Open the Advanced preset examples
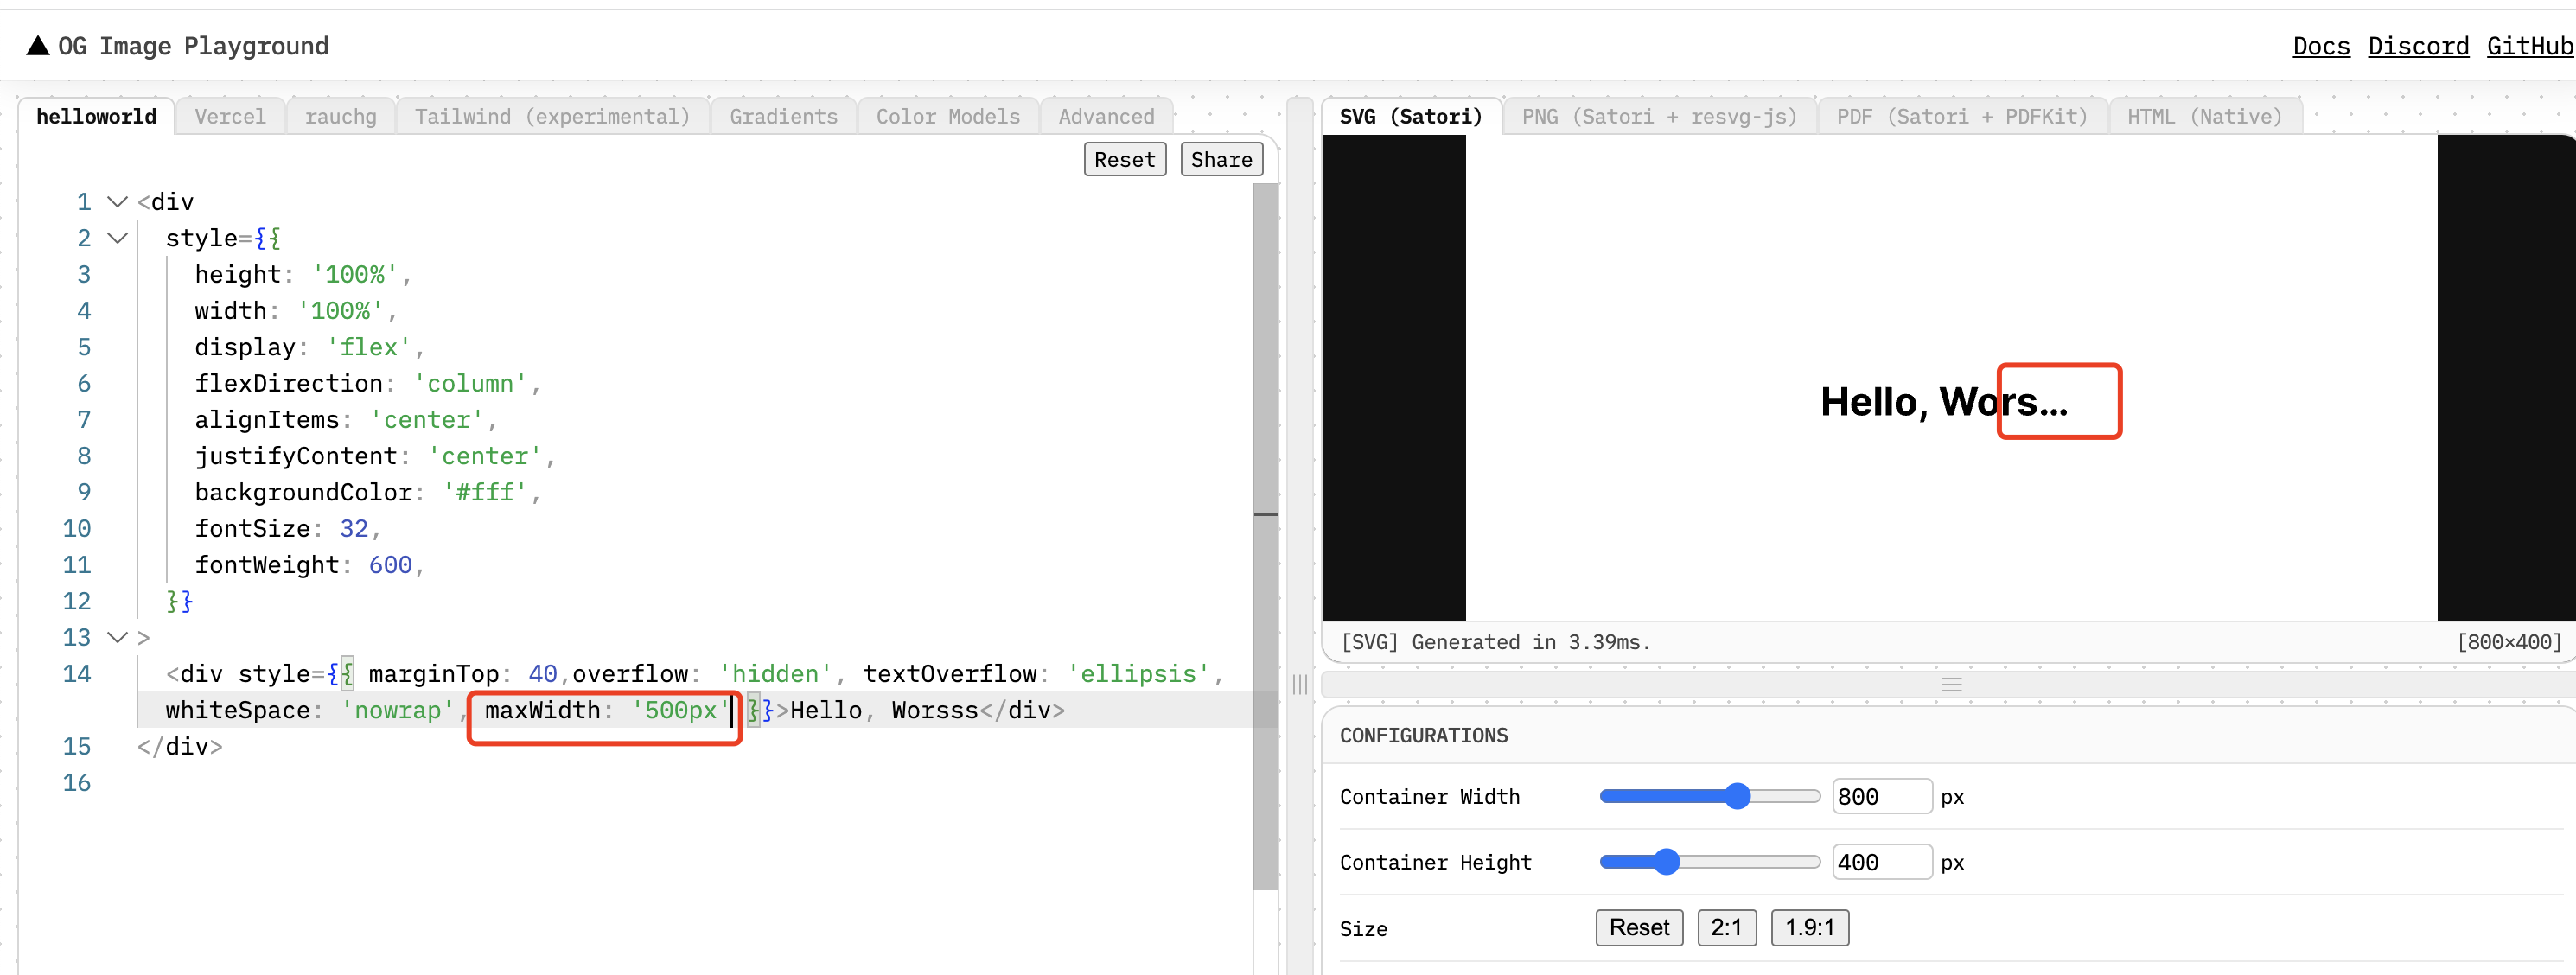The image size is (2576, 975). pos(1106,116)
